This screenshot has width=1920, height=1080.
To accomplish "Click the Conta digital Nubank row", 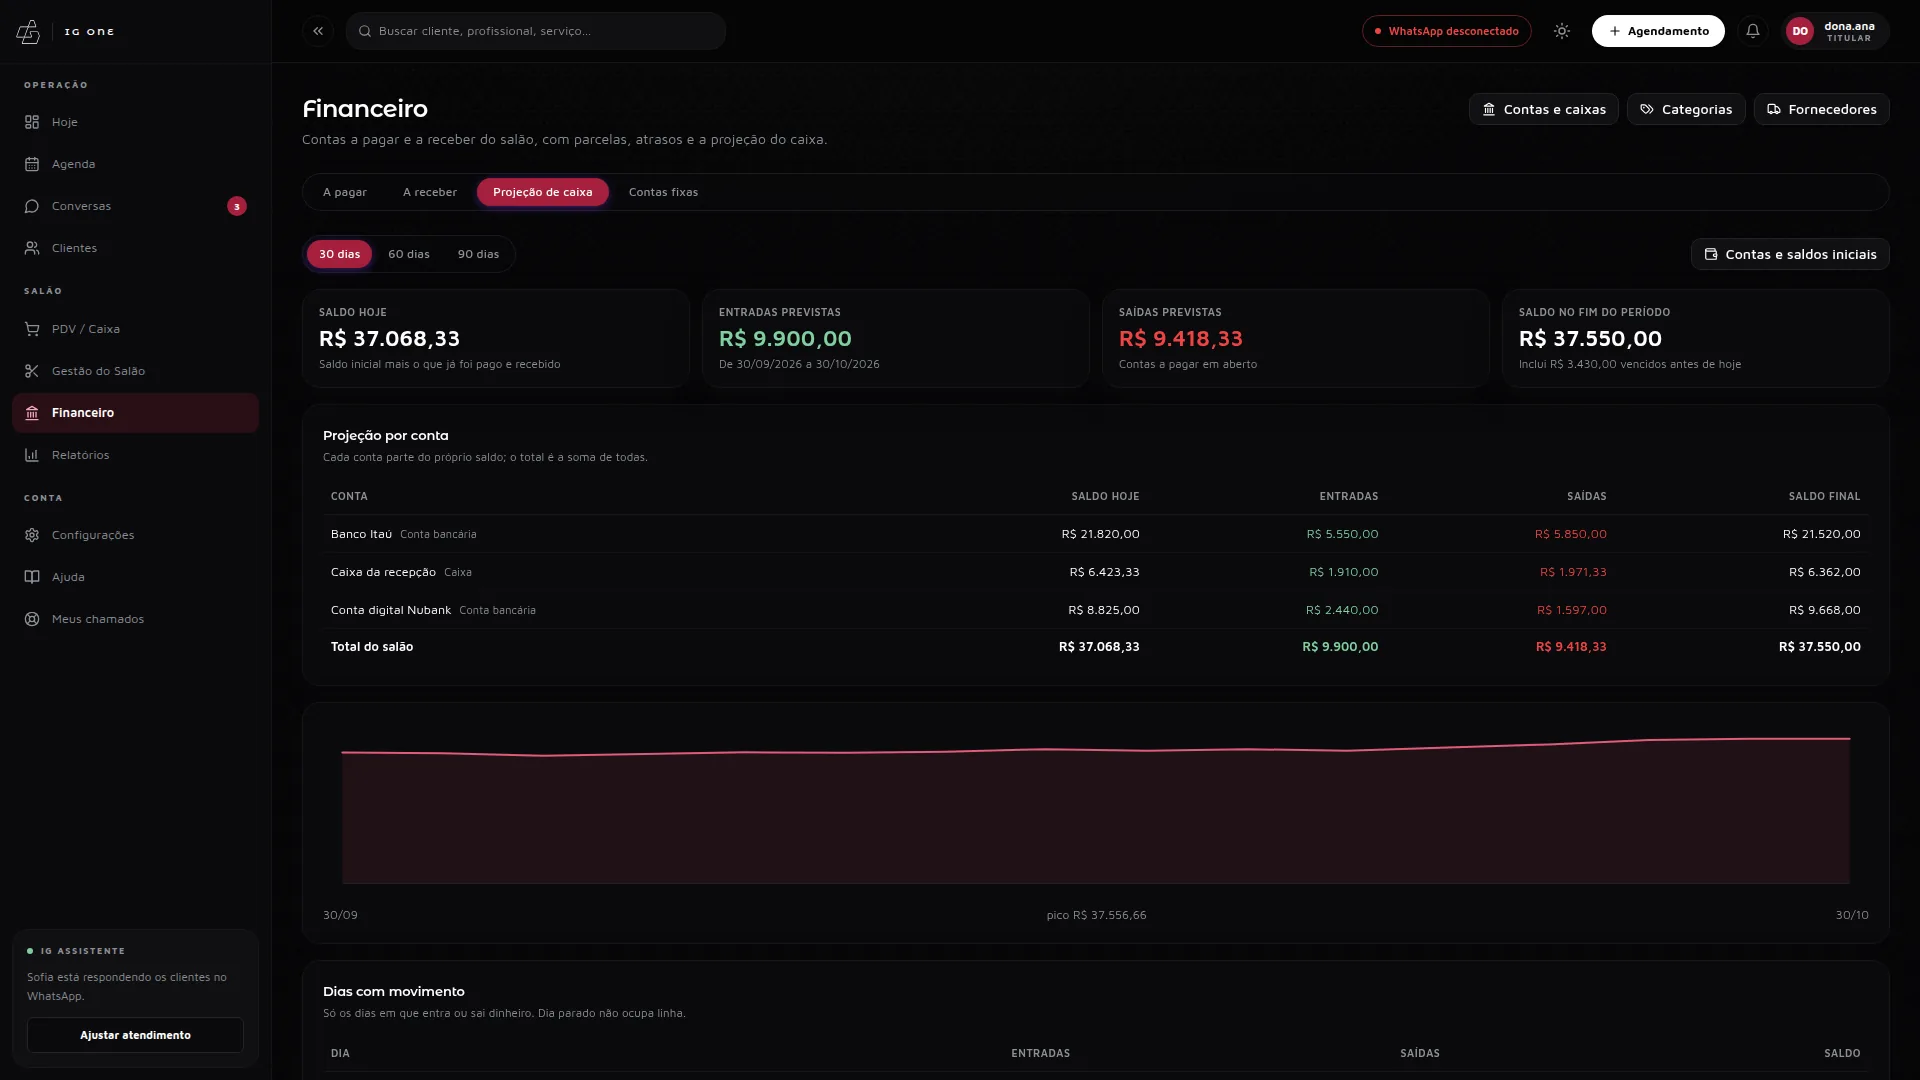I will tap(1095, 610).
